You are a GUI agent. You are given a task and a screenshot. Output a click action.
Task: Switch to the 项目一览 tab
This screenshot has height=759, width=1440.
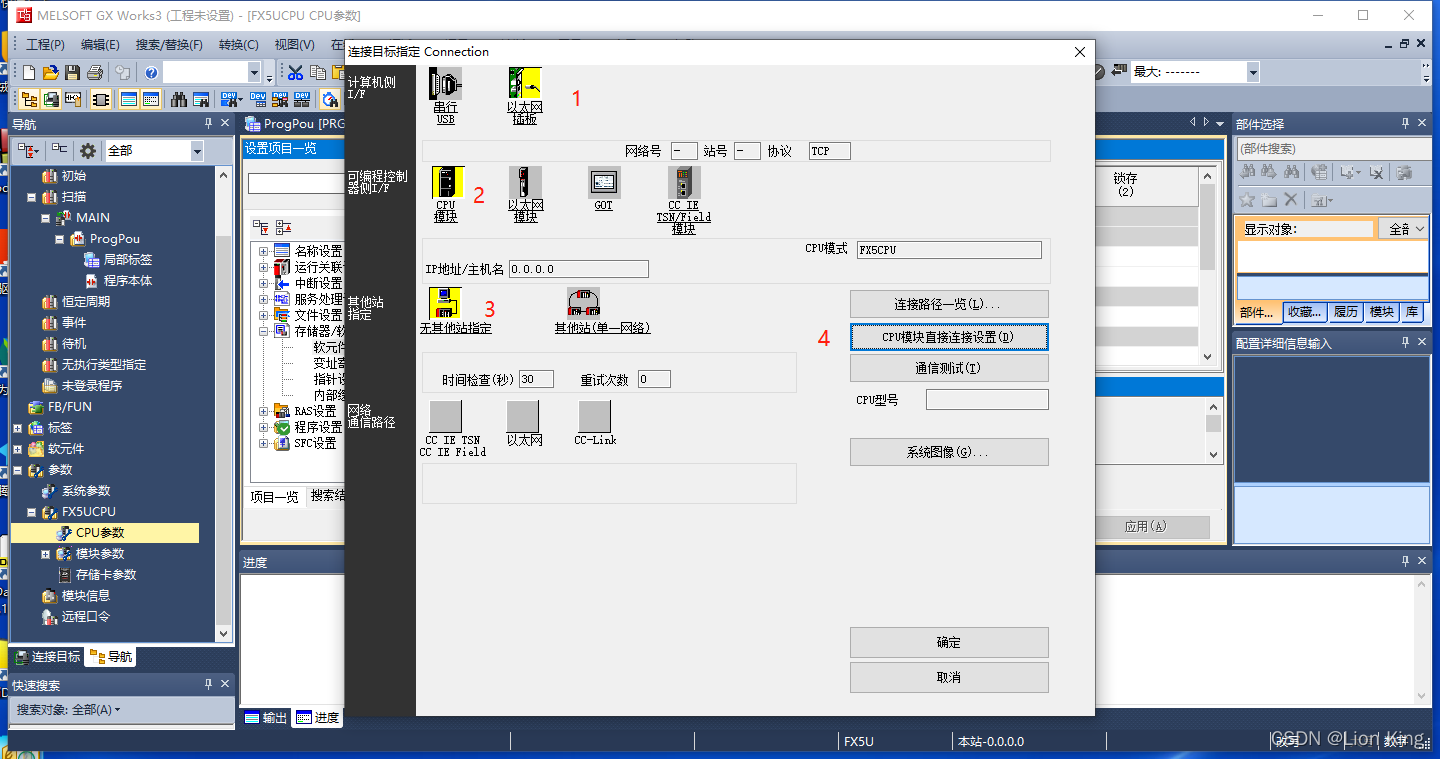[274, 496]
